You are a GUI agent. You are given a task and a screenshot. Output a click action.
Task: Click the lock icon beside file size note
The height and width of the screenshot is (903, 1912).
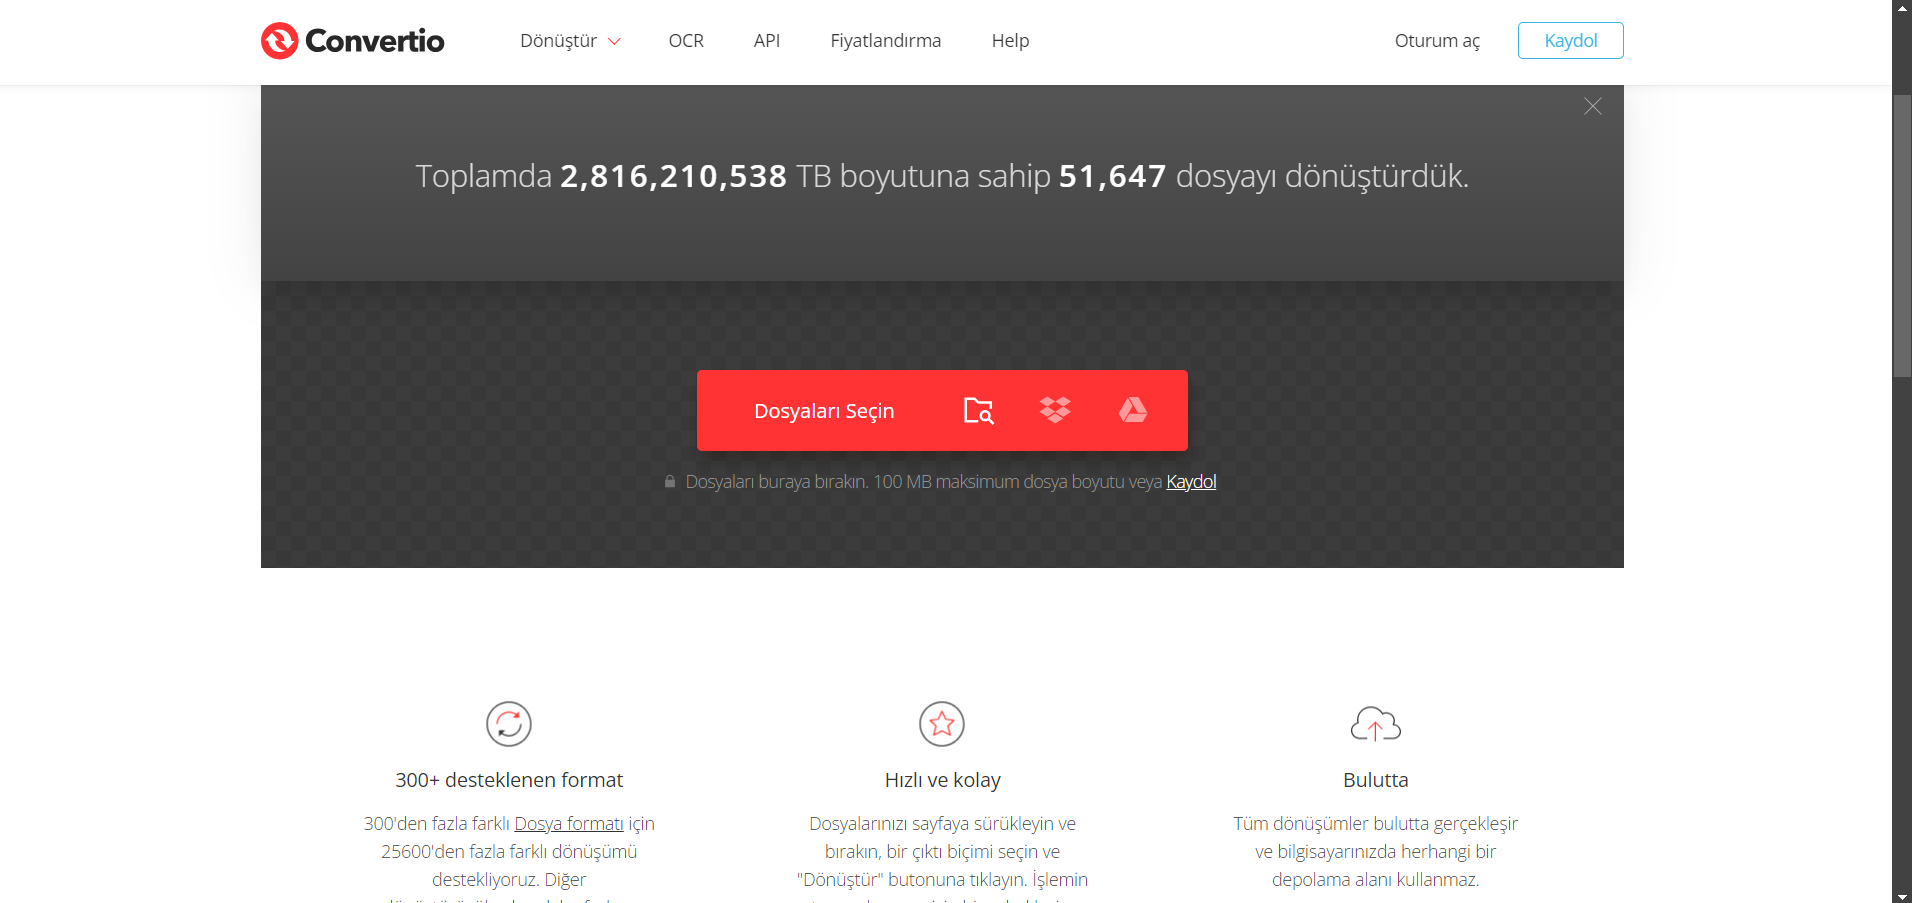coord(670,482)
